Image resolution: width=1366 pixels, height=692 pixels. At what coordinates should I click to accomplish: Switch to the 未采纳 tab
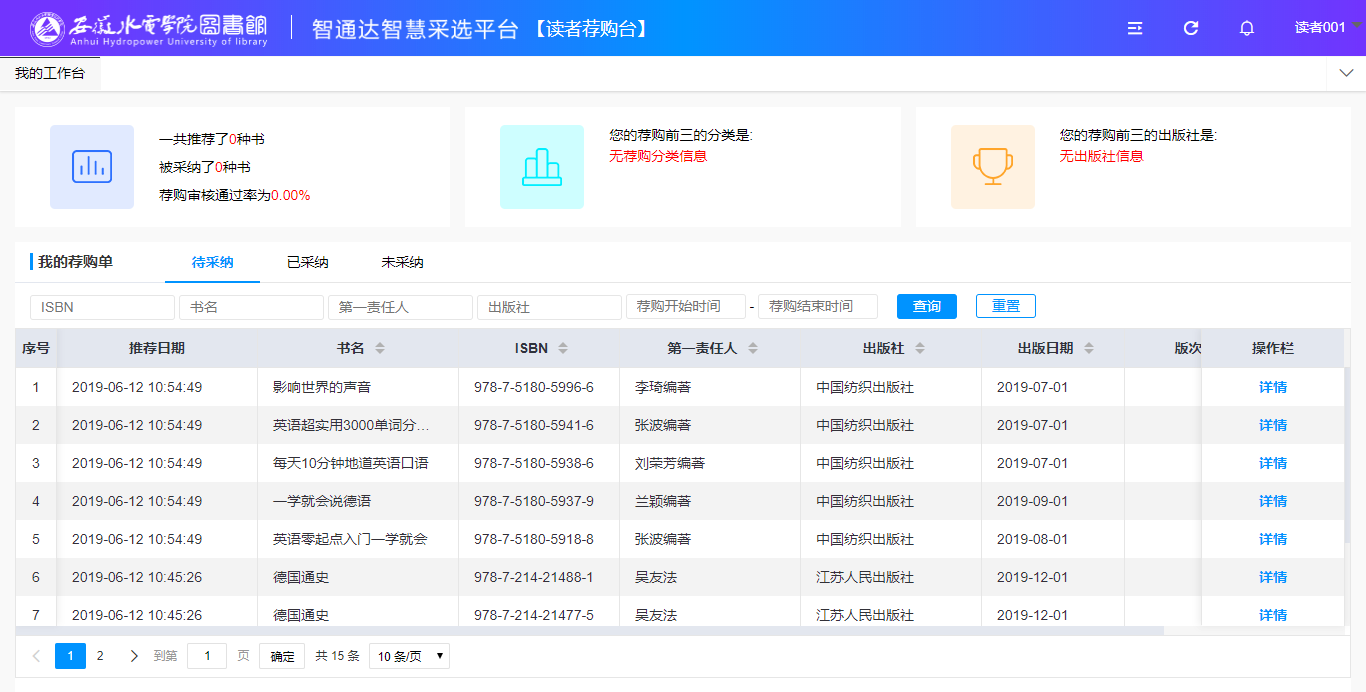(402, 262)
